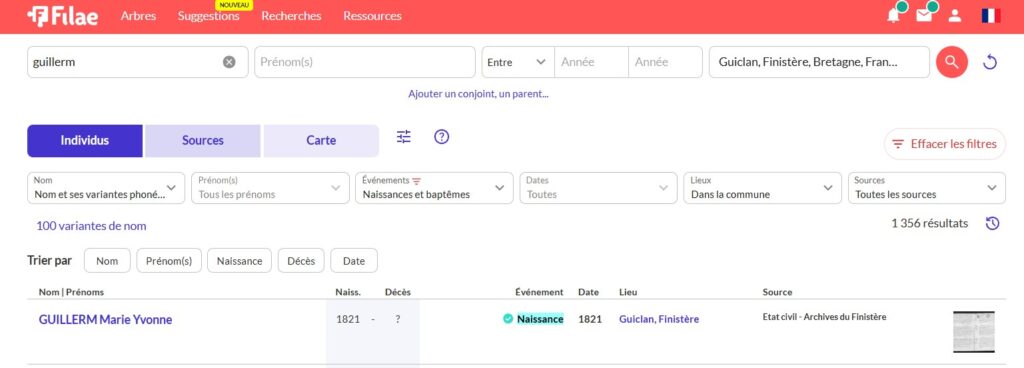This screenshot has height=368, width=1024.
Task: Open the notifications bell
Action: [893, 16]
